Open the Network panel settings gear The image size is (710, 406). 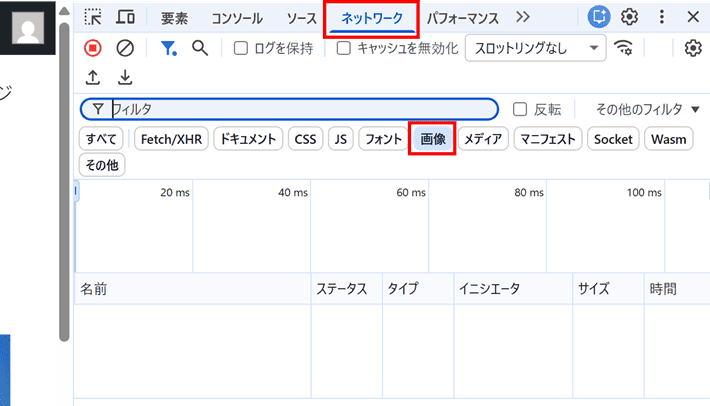pyautogui.click(x=693, y=48)
